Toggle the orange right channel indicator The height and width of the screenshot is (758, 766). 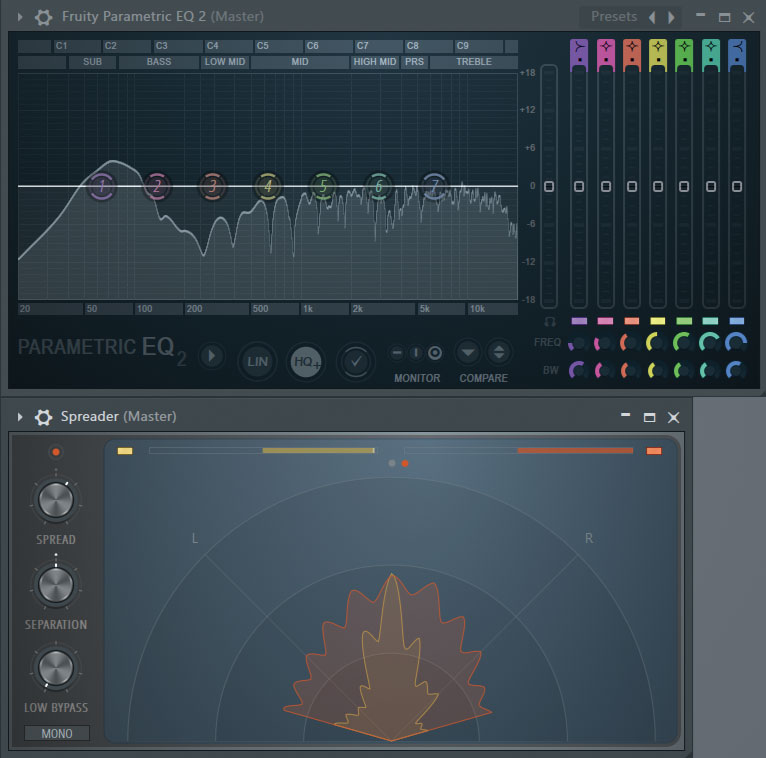654,451
